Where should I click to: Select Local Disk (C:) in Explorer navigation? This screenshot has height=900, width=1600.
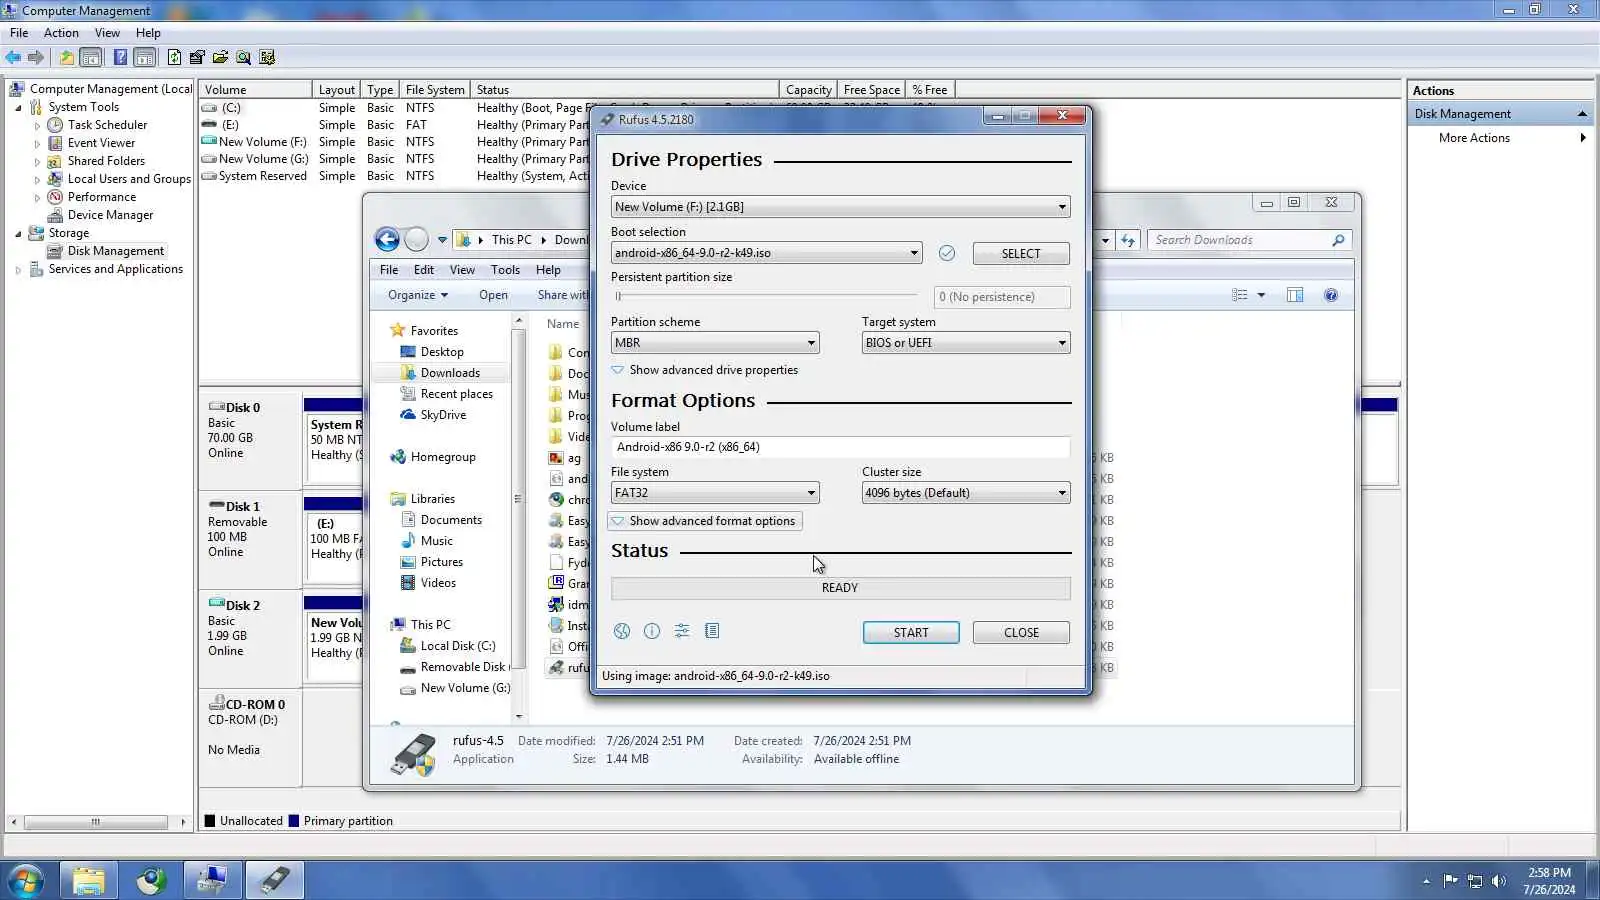pyautogui.click(x=458, y=646)
